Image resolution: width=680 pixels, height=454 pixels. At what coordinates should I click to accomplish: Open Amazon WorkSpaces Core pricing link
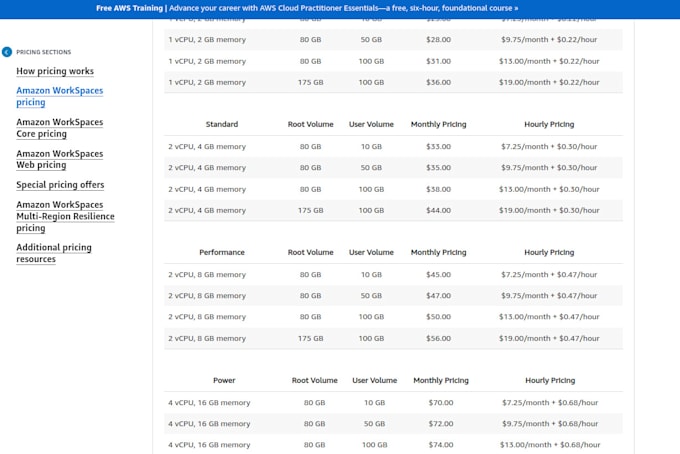(59, 128)
